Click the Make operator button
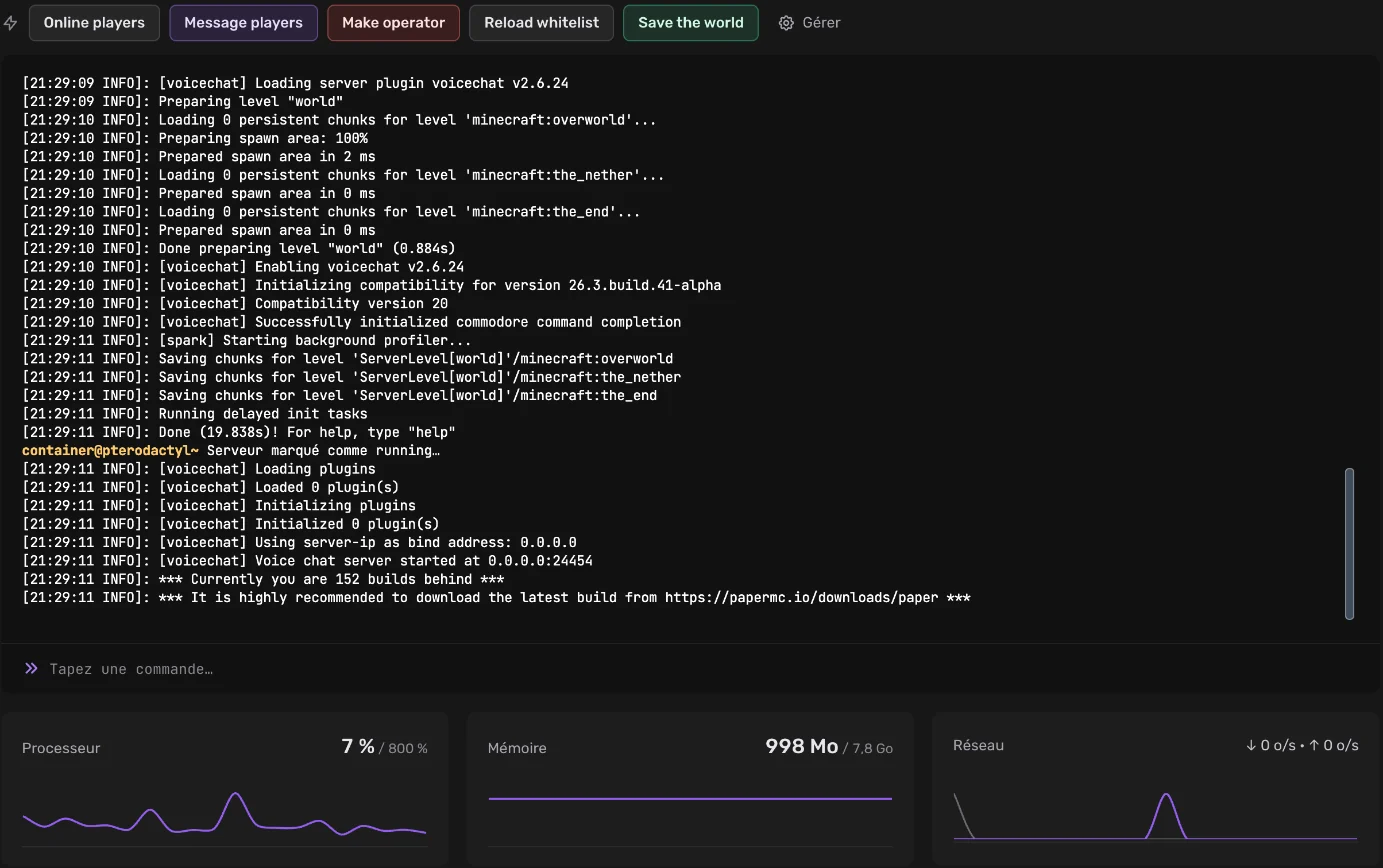Image resolution: width=1383 pixels, height=868 pixels. coord(393,23)
